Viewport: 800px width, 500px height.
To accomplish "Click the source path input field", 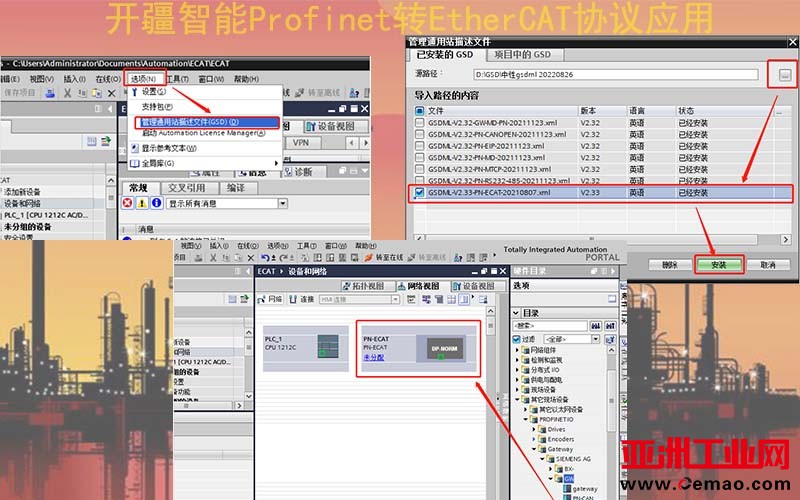I will 615,74.
